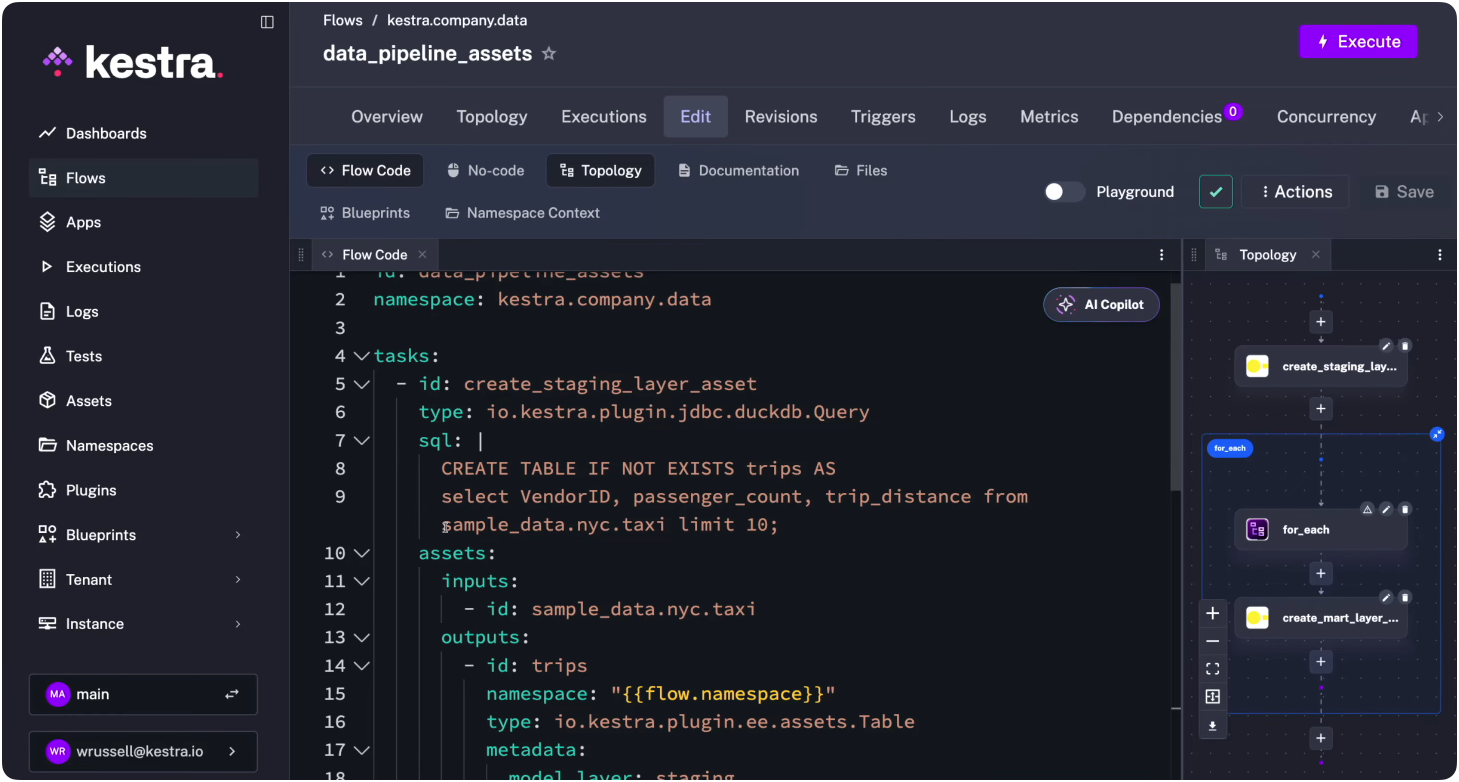Expand the Blueprints sidebar entry
Screen dimensions: 1459x782
(x=143, y=534)
